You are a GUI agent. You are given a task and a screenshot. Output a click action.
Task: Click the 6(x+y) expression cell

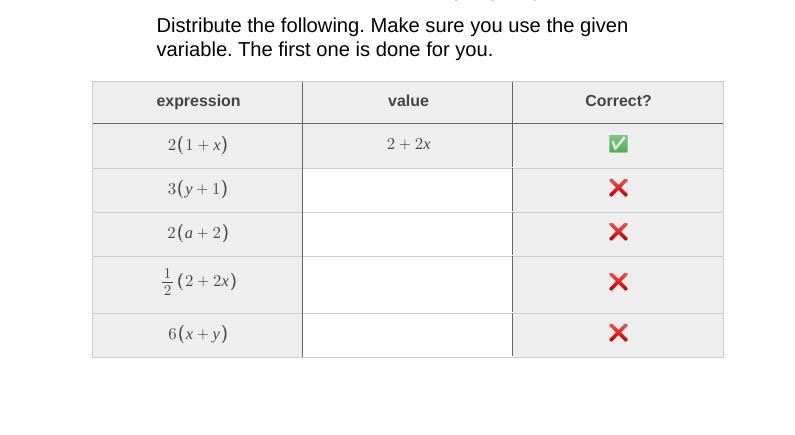(197, 335)
